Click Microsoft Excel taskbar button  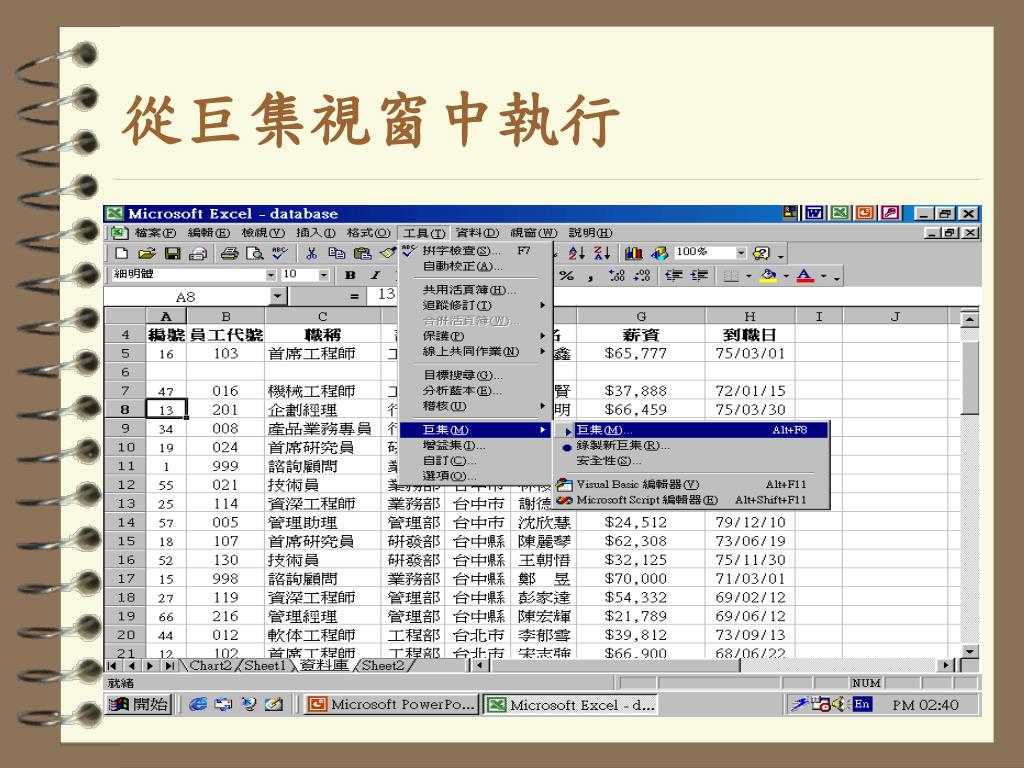[x=571, y=705]
